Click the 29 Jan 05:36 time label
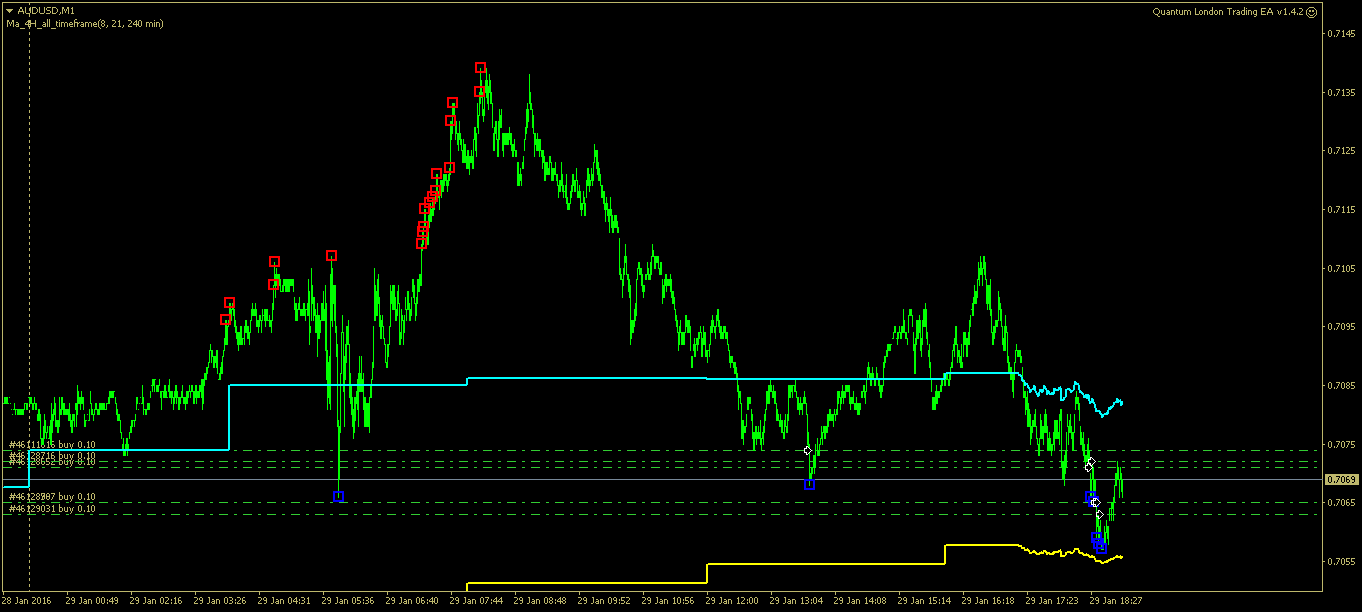 click(348, 601)
